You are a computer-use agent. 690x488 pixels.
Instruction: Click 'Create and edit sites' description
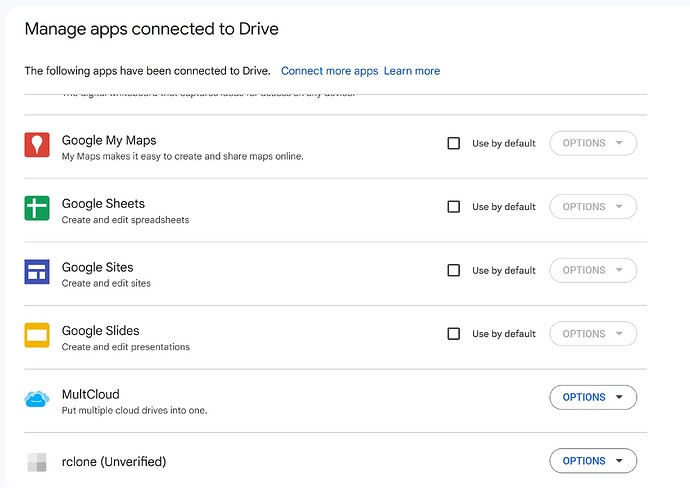[106, 283]
